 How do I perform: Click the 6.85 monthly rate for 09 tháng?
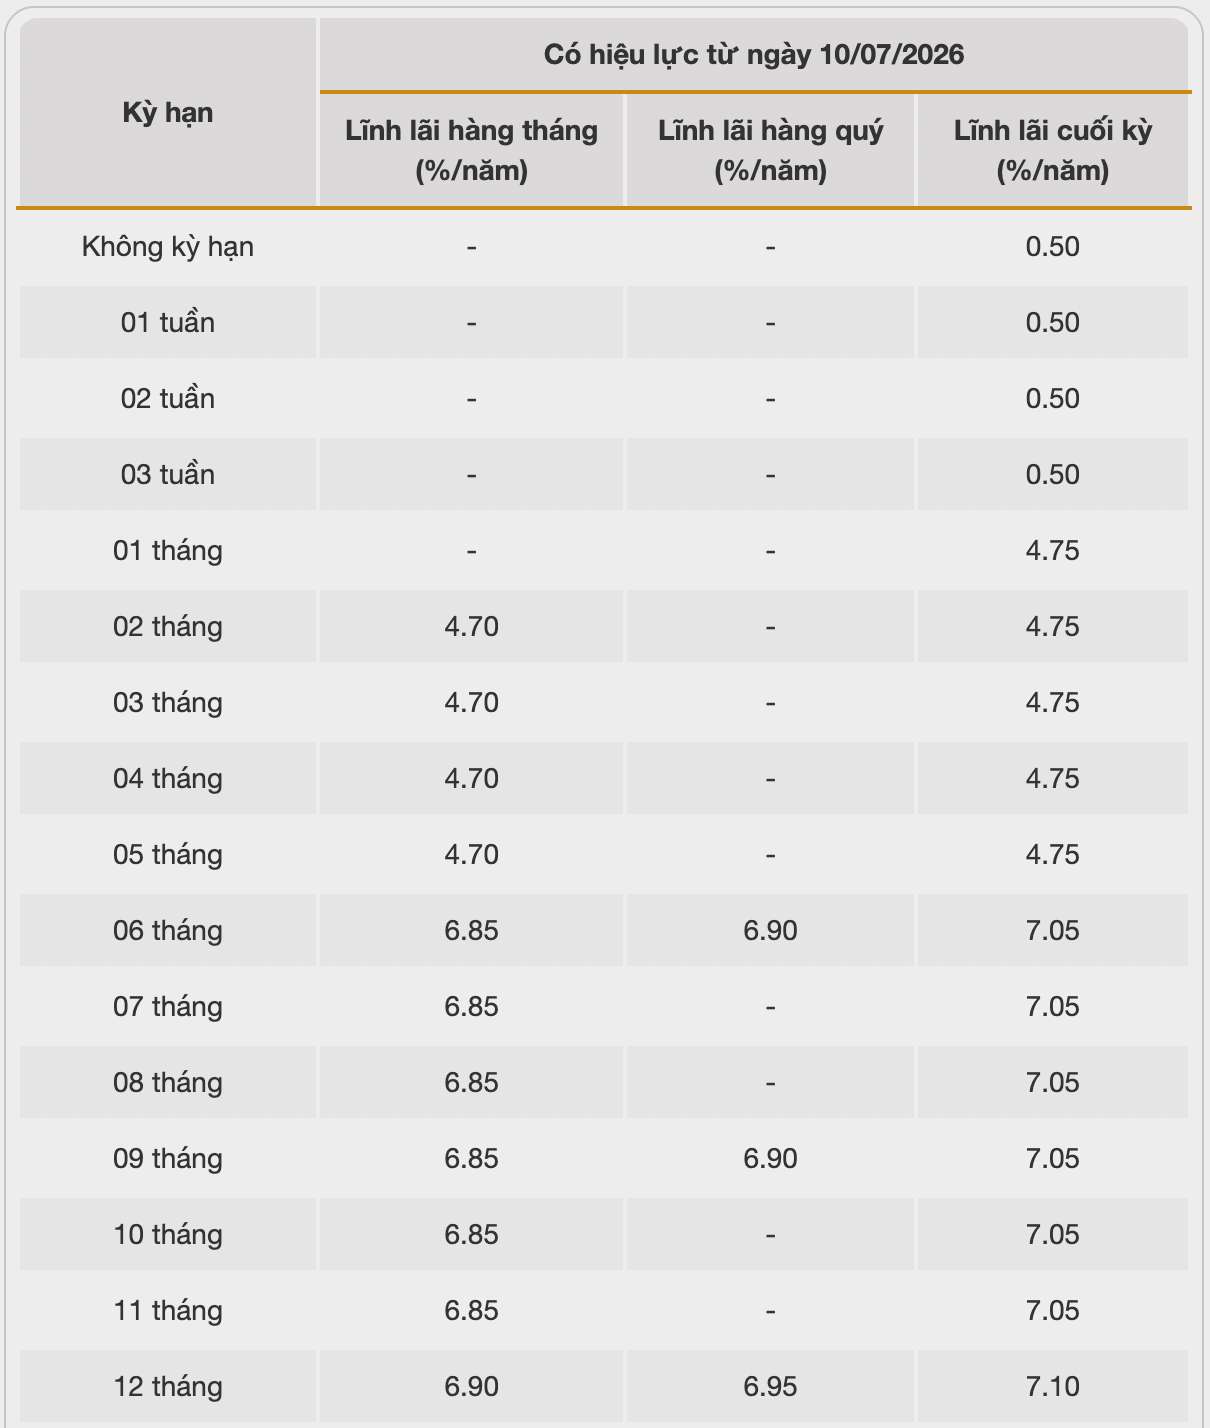471,1158
